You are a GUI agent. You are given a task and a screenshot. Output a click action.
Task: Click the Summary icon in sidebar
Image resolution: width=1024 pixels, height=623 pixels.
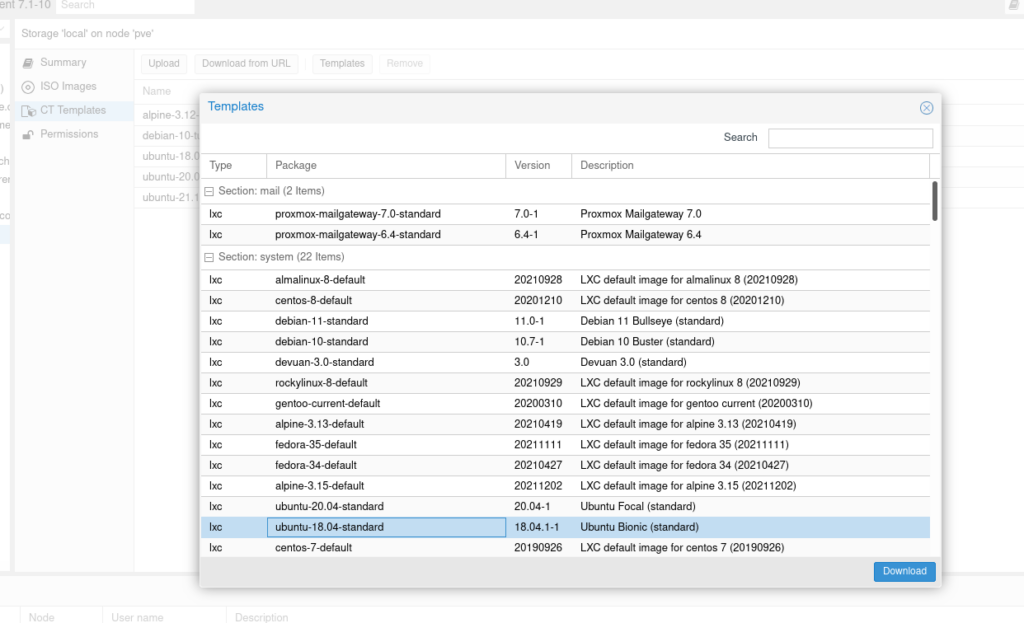pos(27,63)
